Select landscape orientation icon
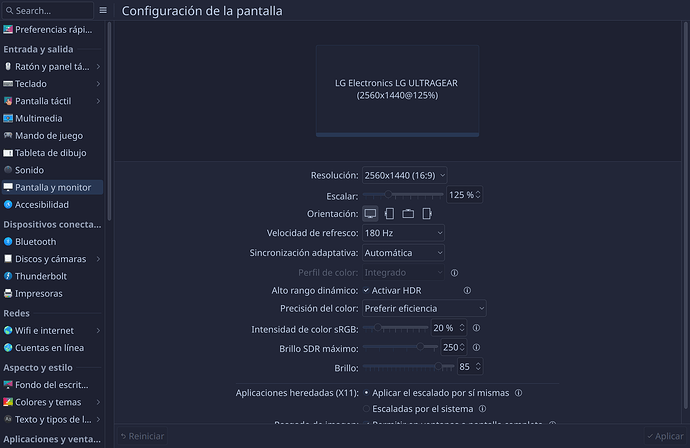Viewport: 690px width, 448px height. click(370, 214)
